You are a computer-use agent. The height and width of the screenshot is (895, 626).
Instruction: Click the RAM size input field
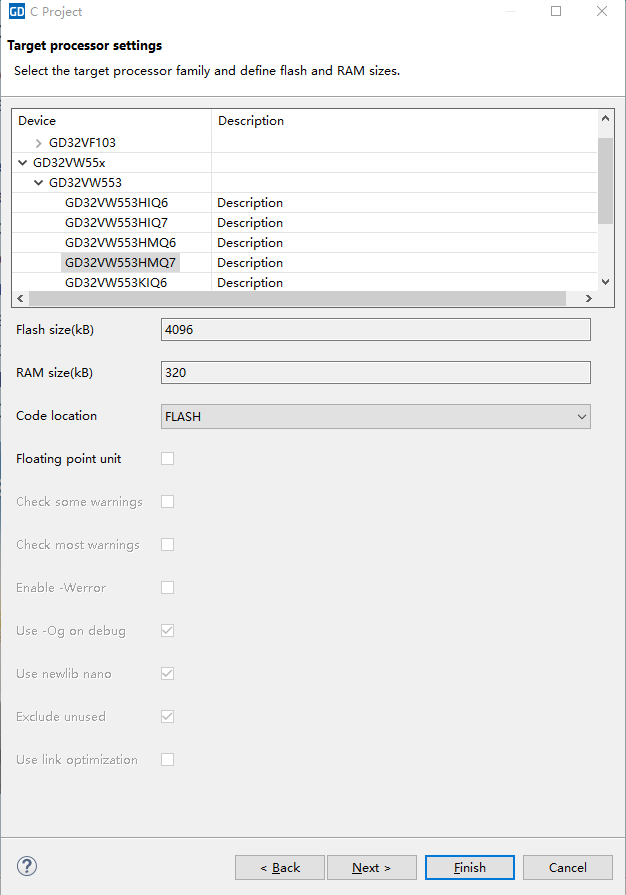375,372
